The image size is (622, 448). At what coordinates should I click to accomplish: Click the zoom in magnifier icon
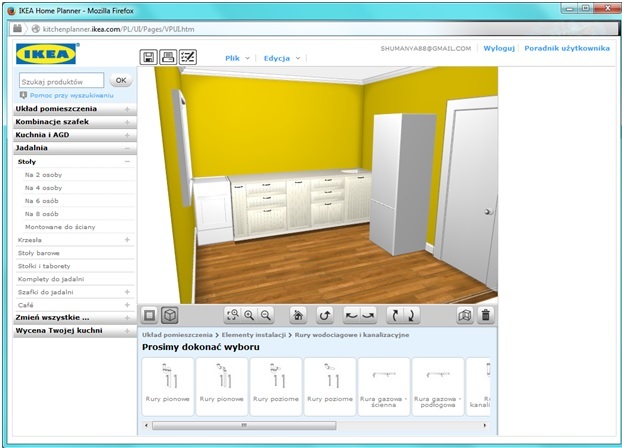[249, 315]
